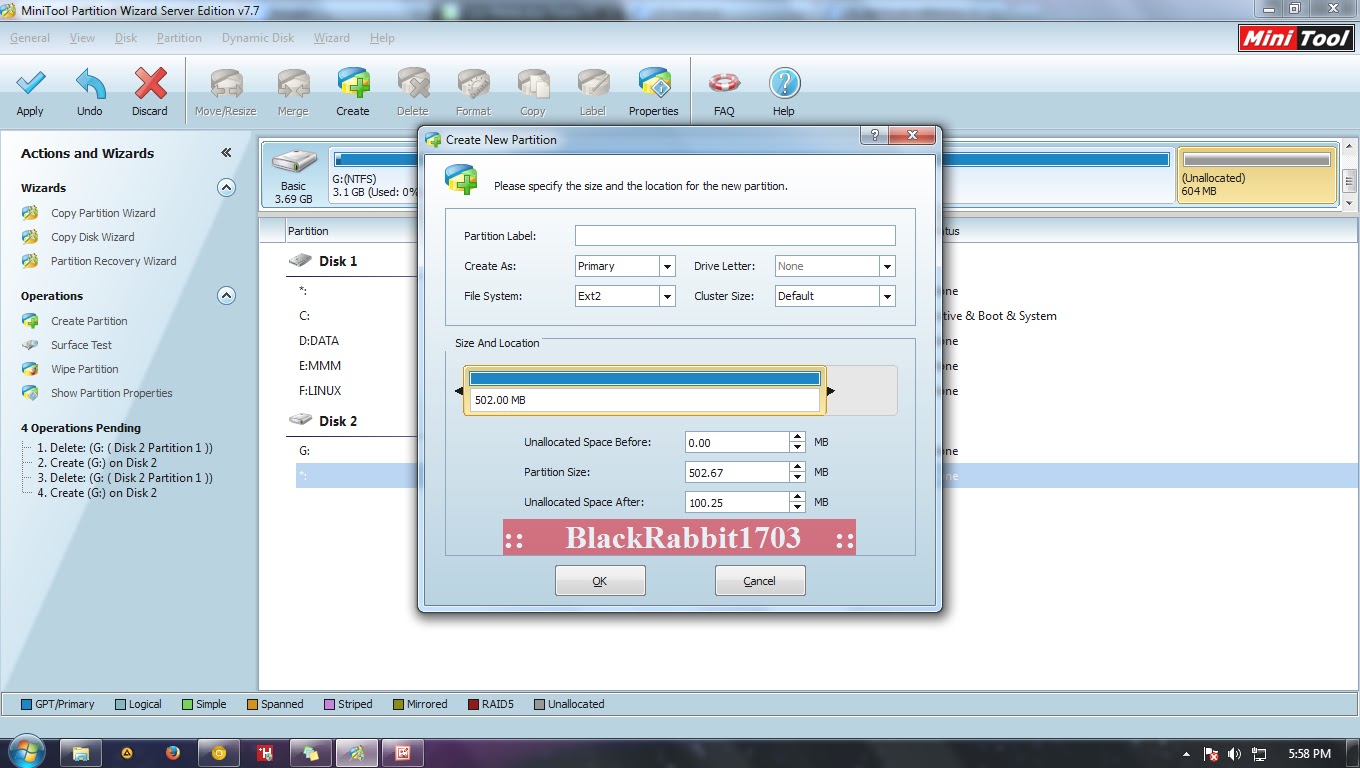Open the Wizard menu
The height and width of the screenshot is (768, 1360).
click(x=332, y=38)
